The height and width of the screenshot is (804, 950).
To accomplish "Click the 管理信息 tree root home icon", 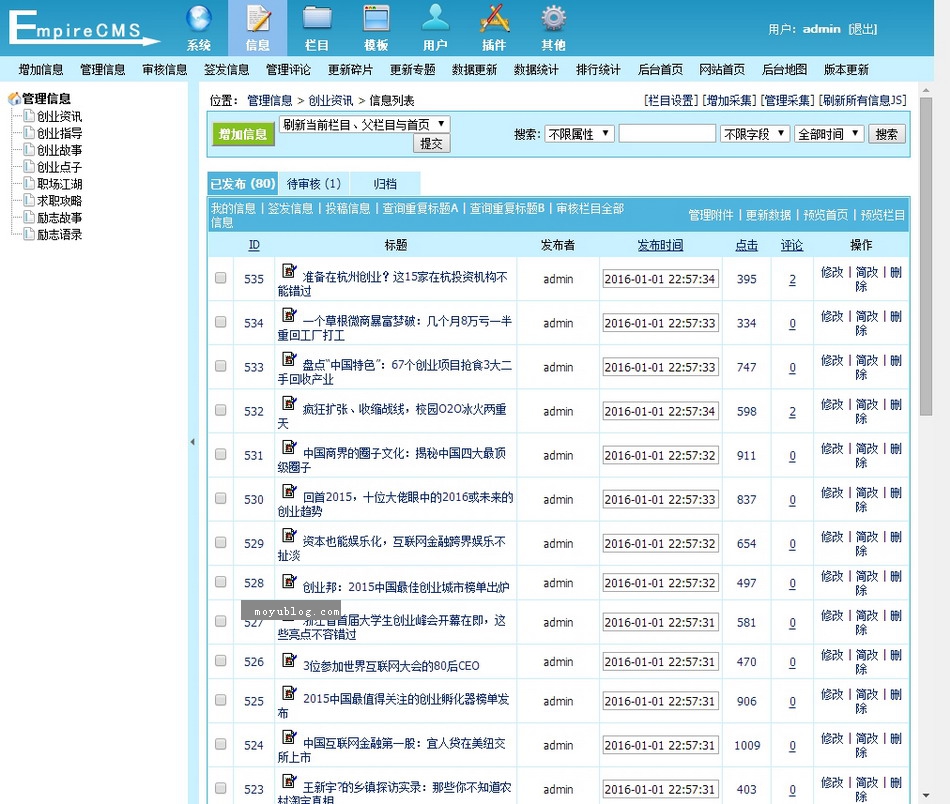I will [15, 98].
